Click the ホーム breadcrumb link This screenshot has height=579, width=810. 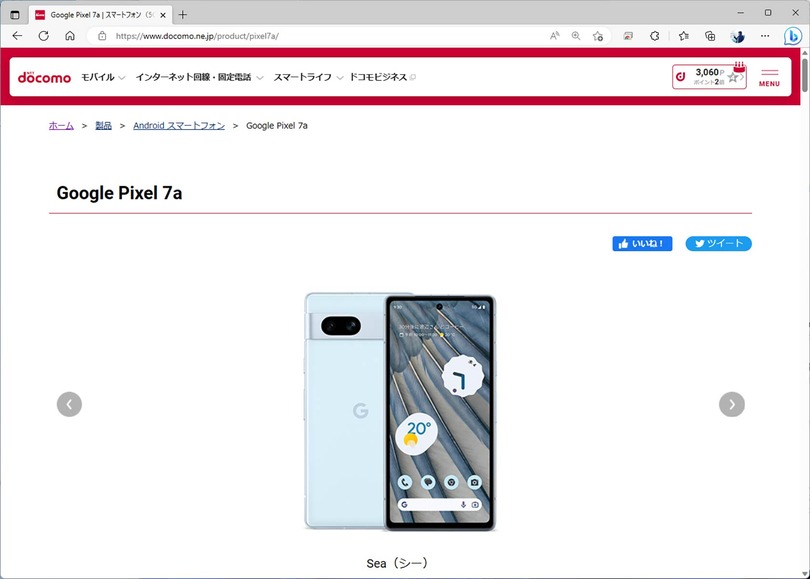[61, 126]
